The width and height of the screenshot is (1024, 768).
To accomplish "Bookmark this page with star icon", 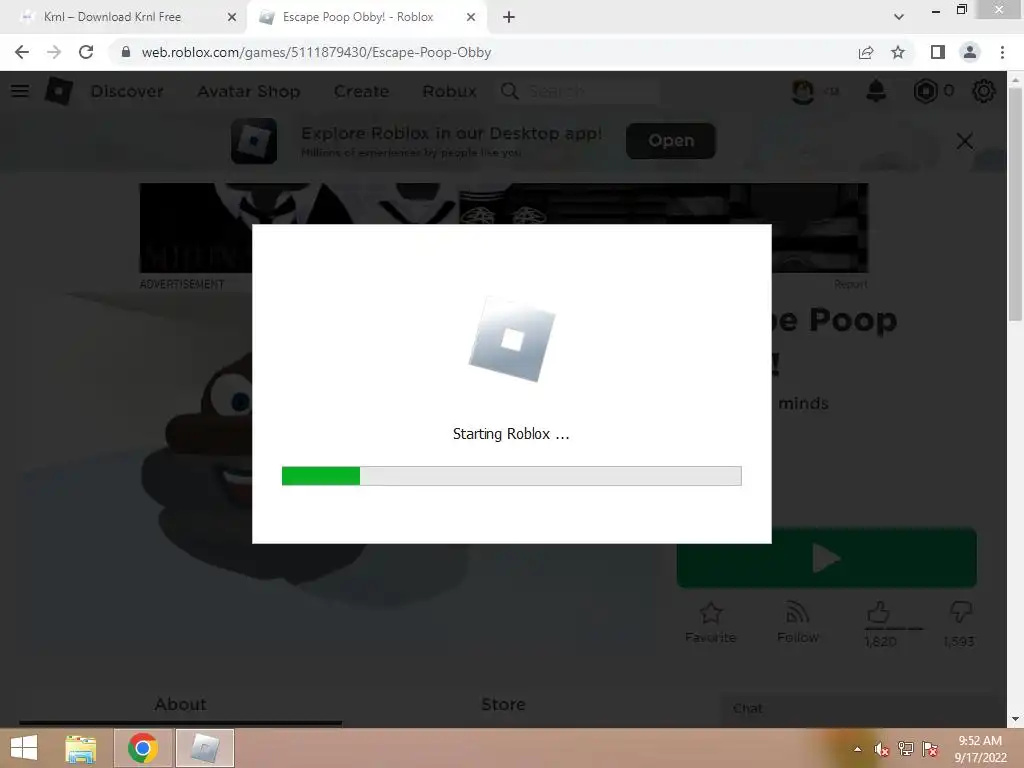I will (x=898, y=52).
